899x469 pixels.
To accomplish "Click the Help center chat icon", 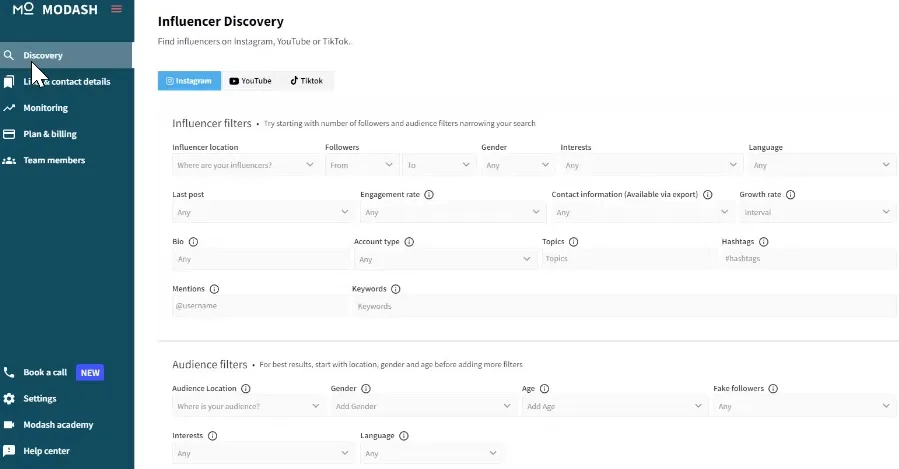I will 9,451.
